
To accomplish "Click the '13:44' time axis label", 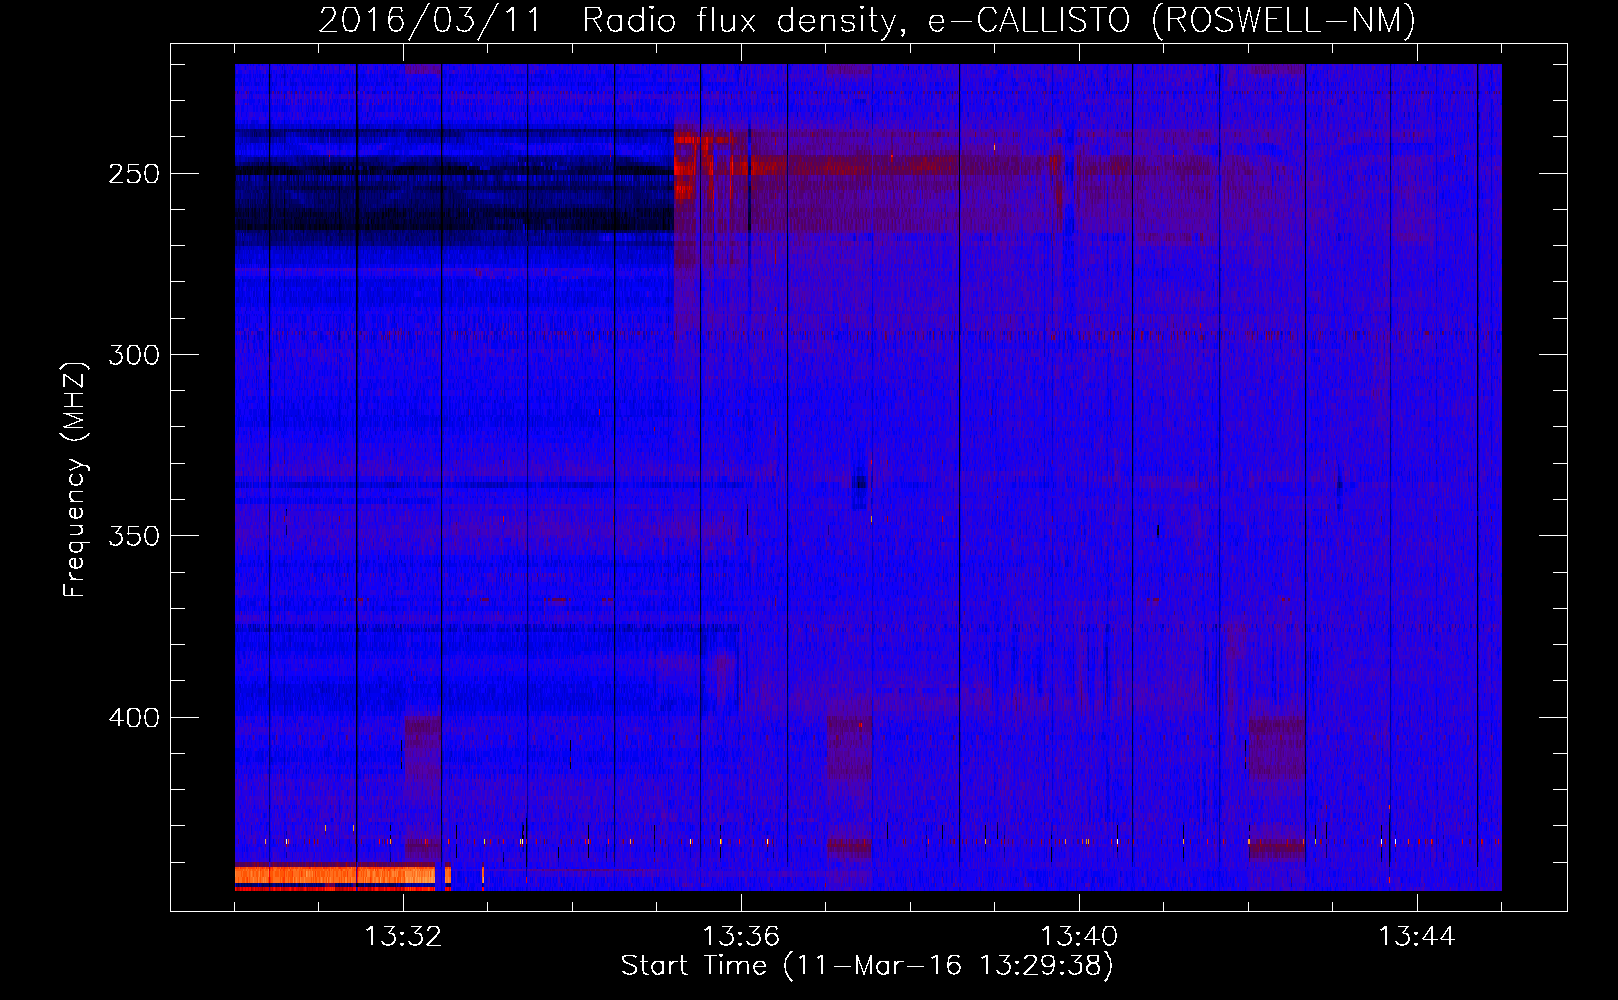I will [x=1417, y=937].
